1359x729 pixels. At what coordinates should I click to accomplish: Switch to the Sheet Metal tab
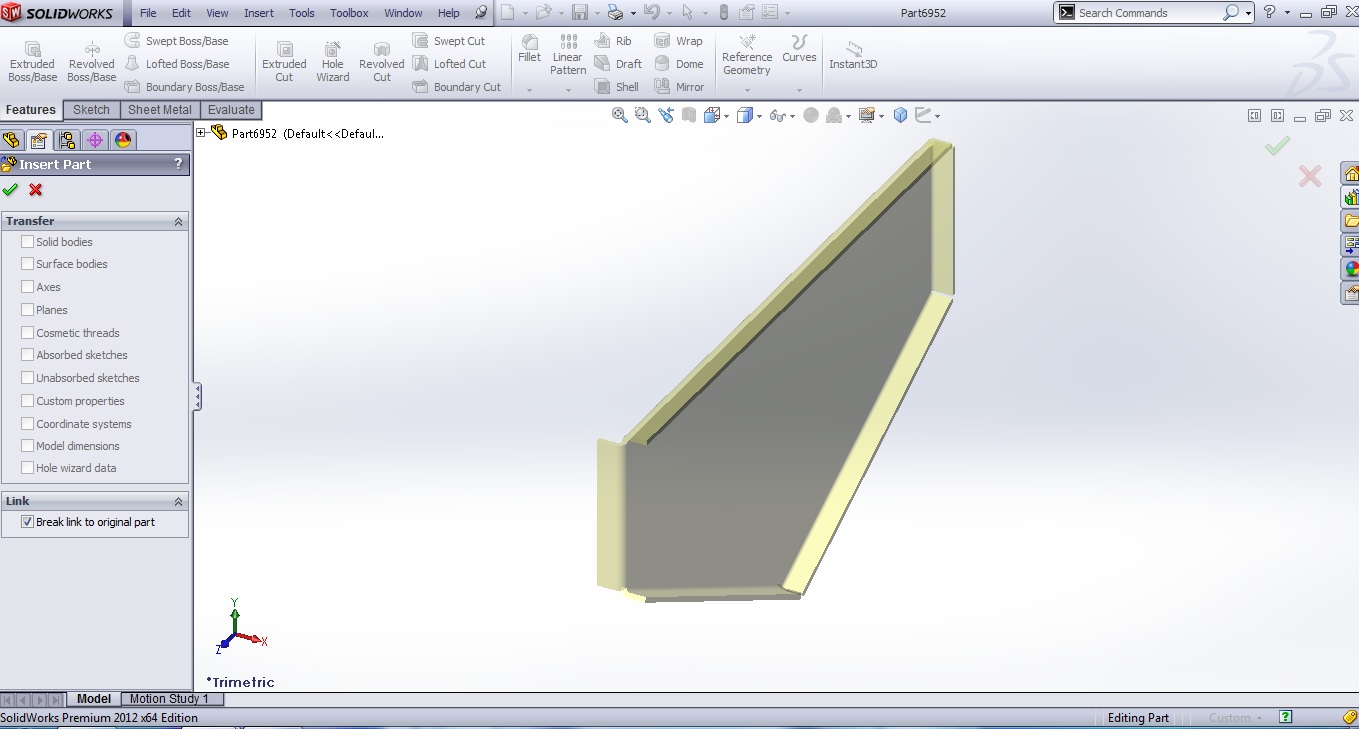pyautogui.click(x=159, y=109)
